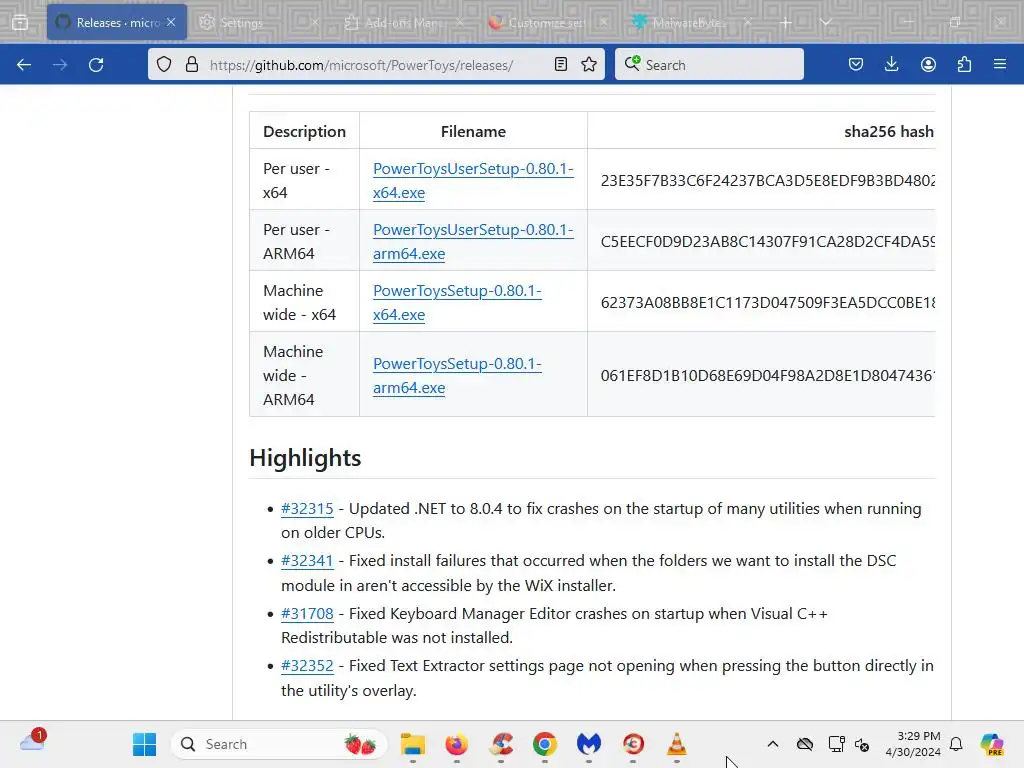Open the weather widget on taskbar
The image size is (1024, 768).
(x=33, y=742)
